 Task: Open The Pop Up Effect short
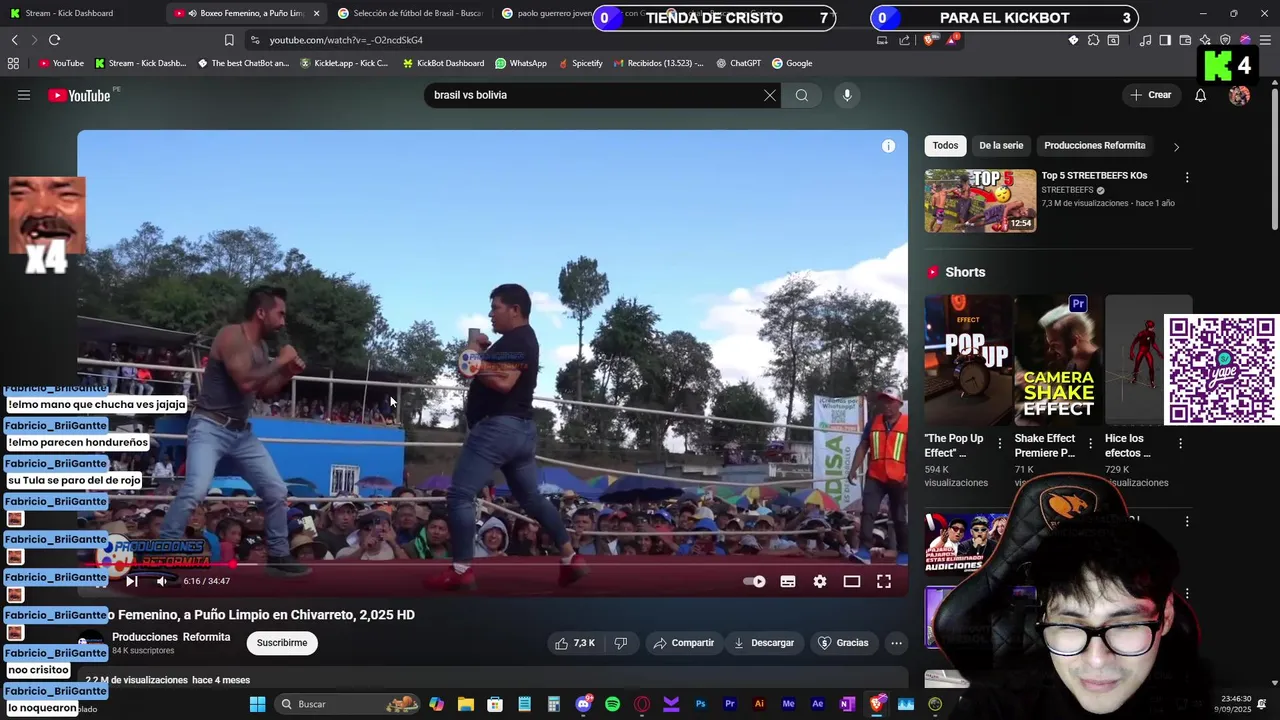click(x=968, y=360)
